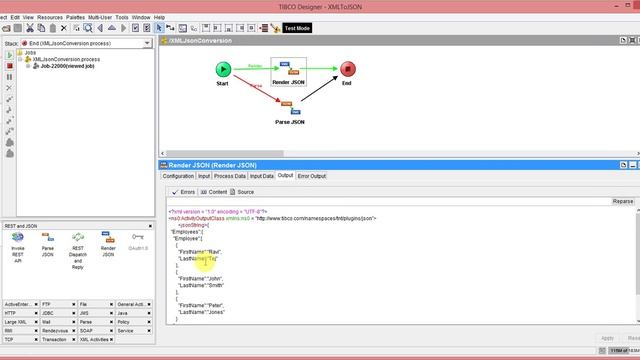Screen dimensions: 640x360
Task: Switch to the Input tab
Action: (204, 176)
